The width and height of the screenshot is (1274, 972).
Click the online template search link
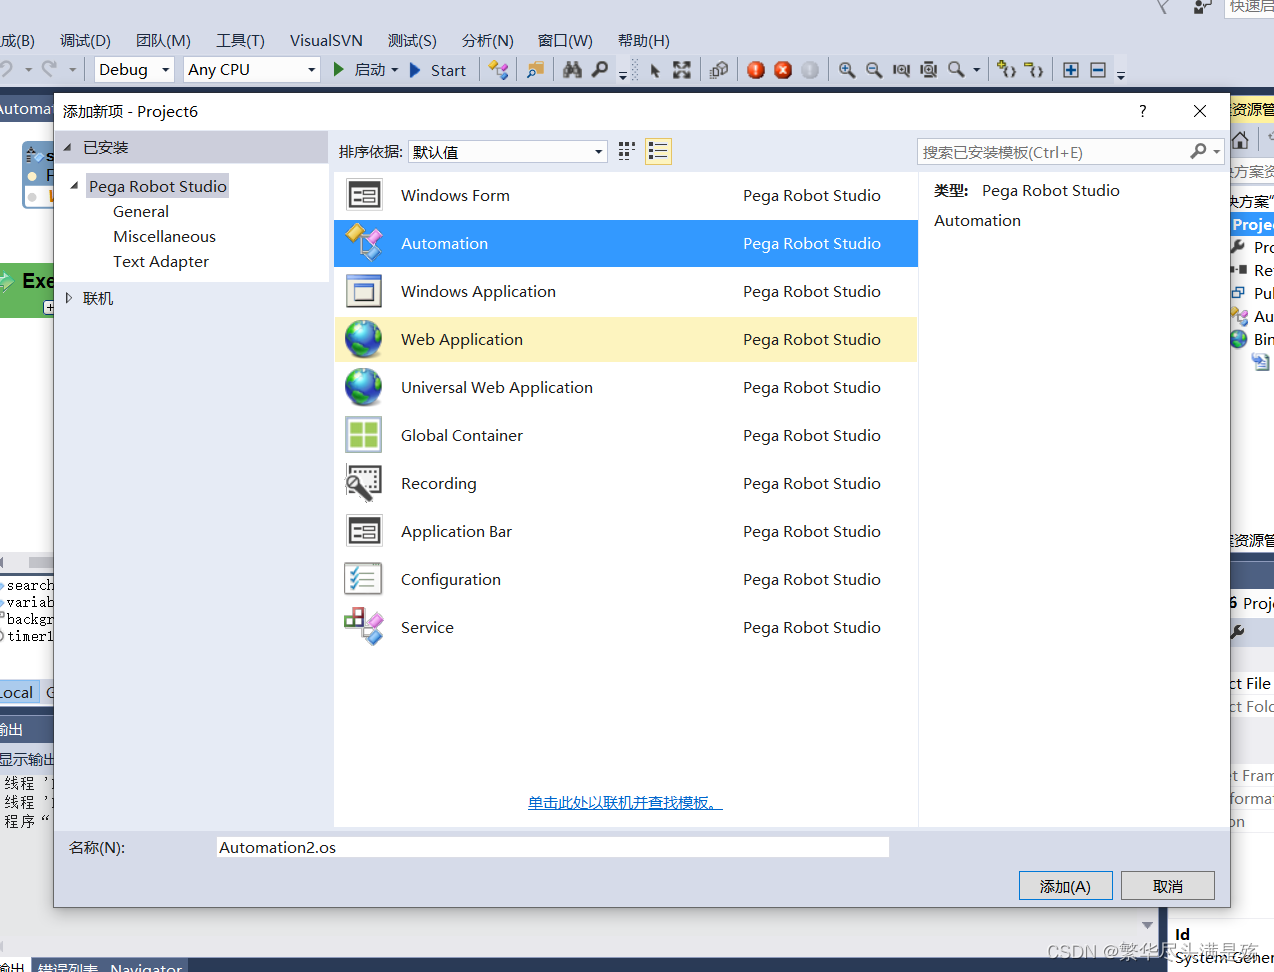coord(625,802)
